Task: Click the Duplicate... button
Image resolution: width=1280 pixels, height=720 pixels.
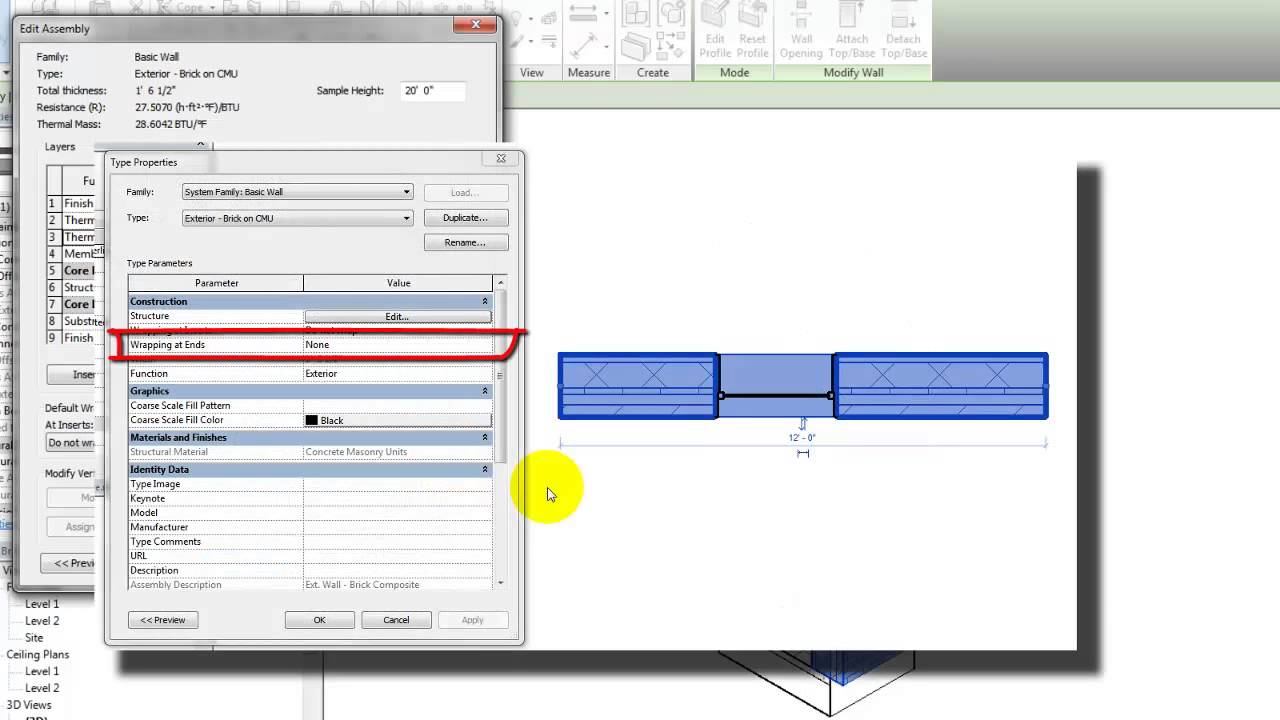Action: 465,218
